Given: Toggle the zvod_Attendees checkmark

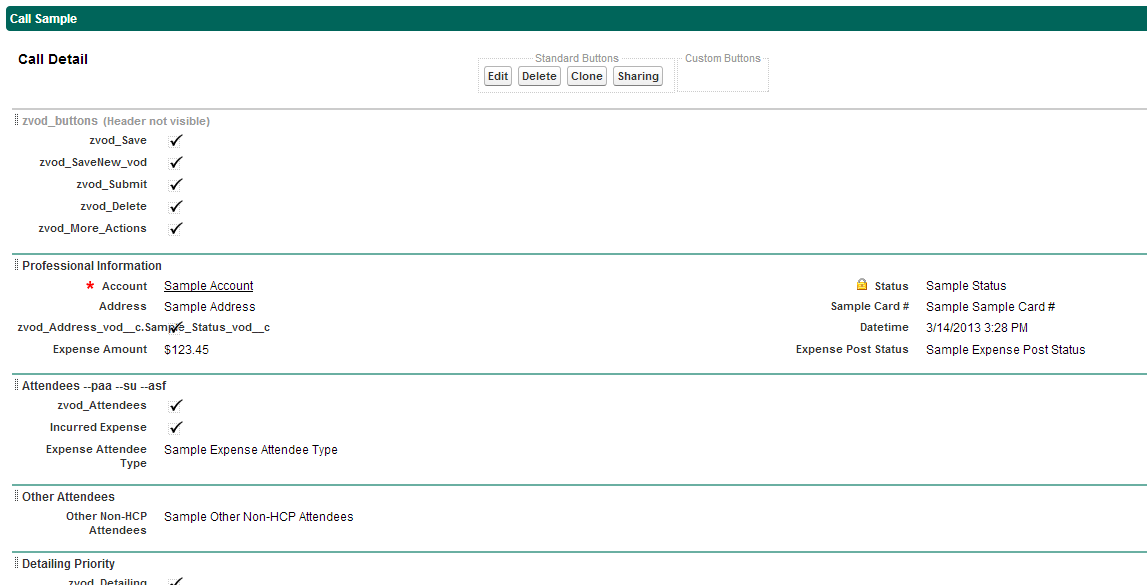Looking at the screenshot, I should [x=176, y=406].
